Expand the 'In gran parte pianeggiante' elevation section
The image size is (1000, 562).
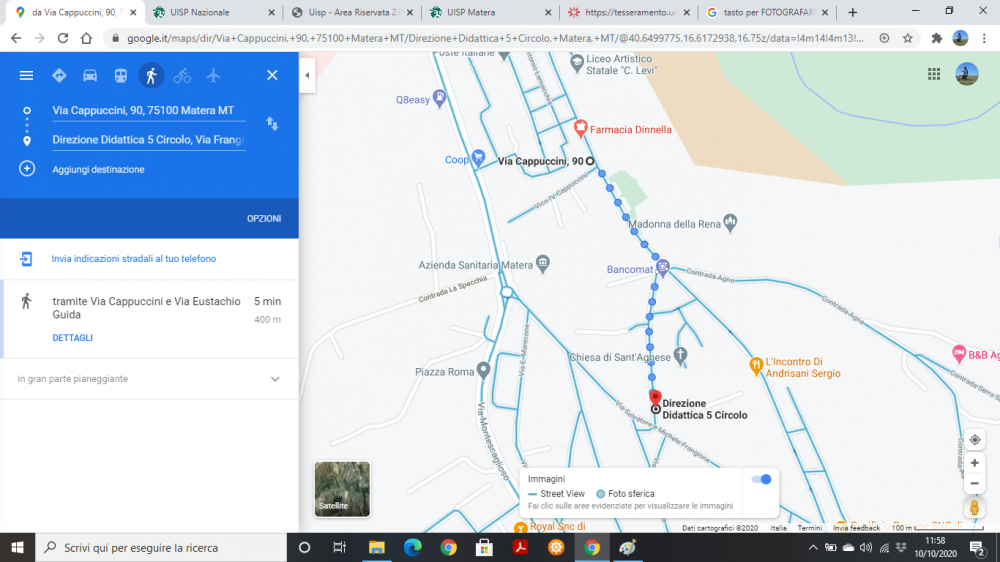pyautogui.click(x=275, y=379)
